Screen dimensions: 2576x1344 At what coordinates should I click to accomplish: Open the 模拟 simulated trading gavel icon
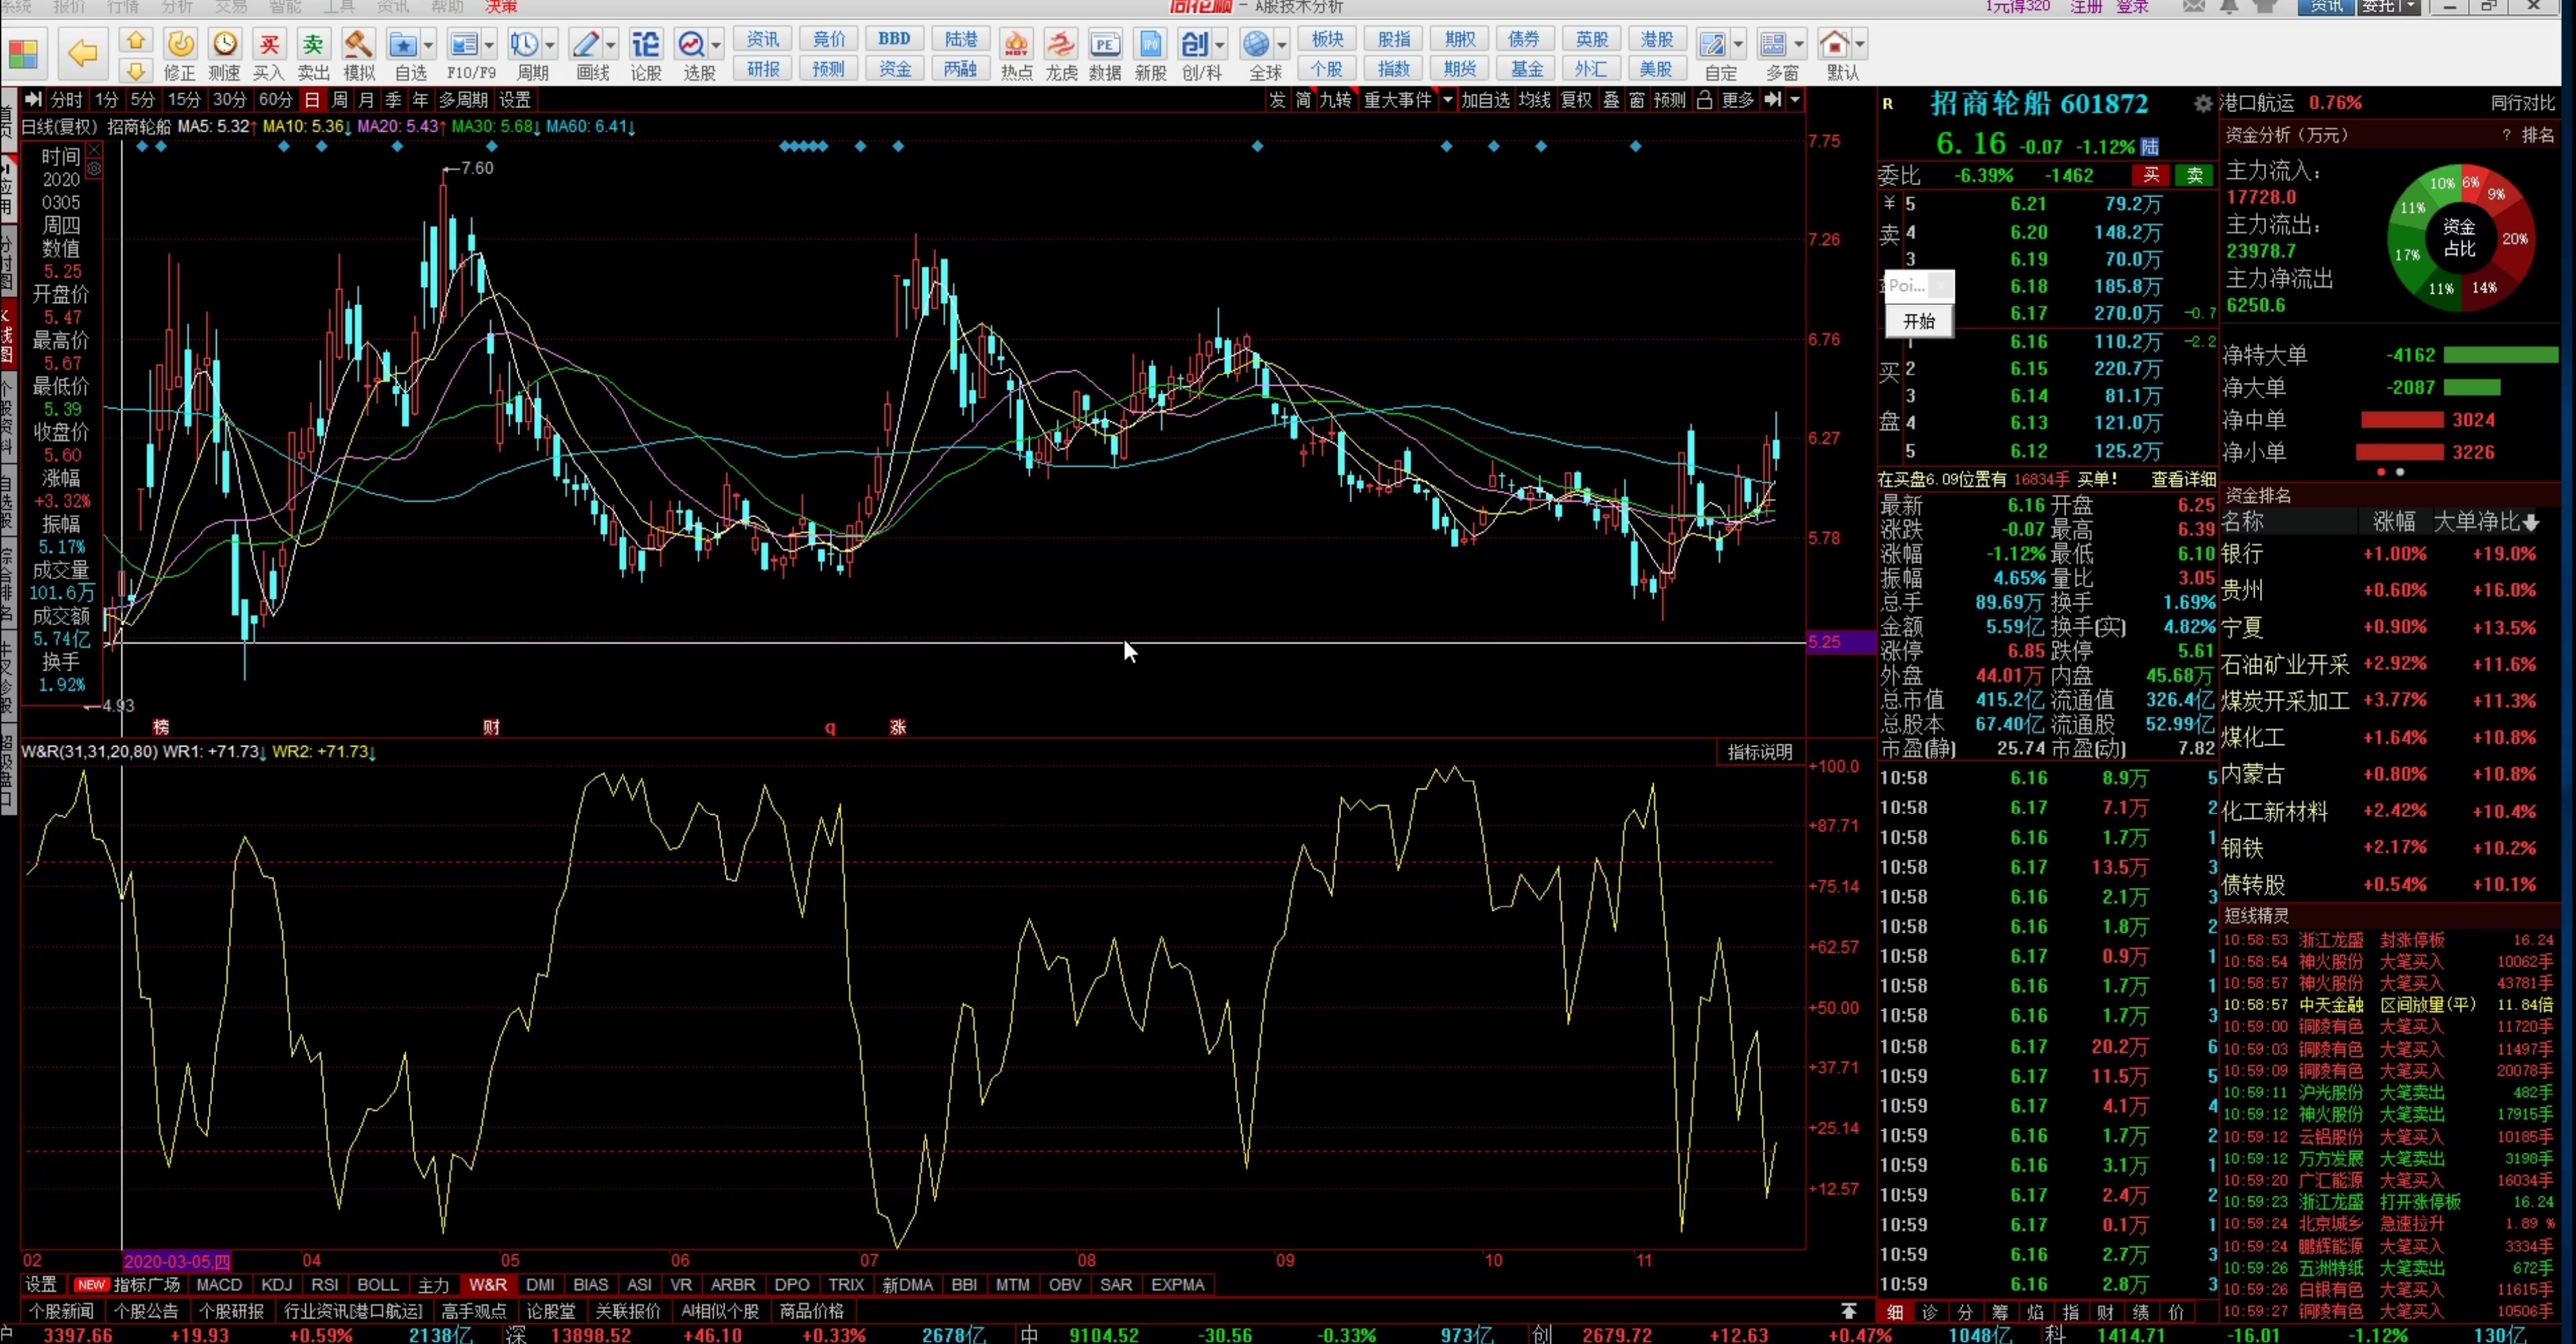(358, 55)
